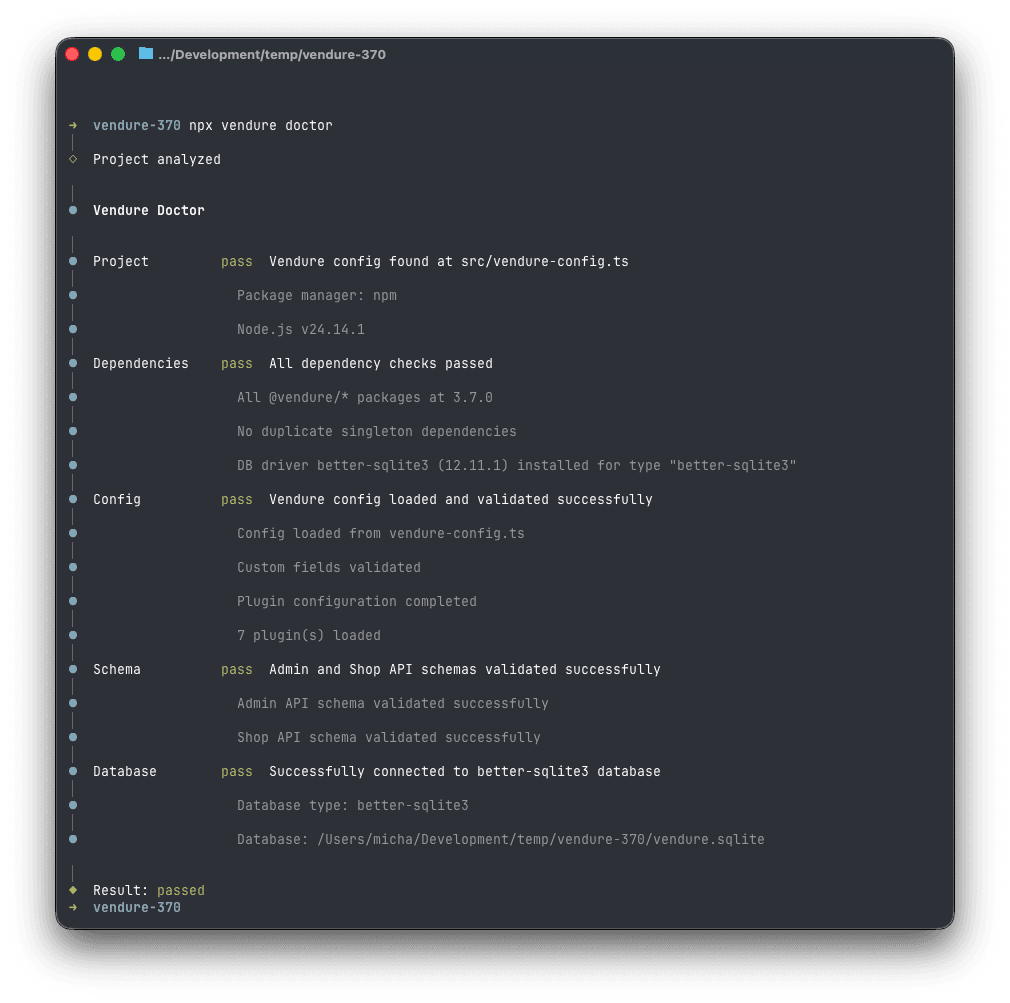Screen dimensions: 1010x1003
Task: Click the bullet dot next to Vendure Doctor
Action: tap(73, 210)
